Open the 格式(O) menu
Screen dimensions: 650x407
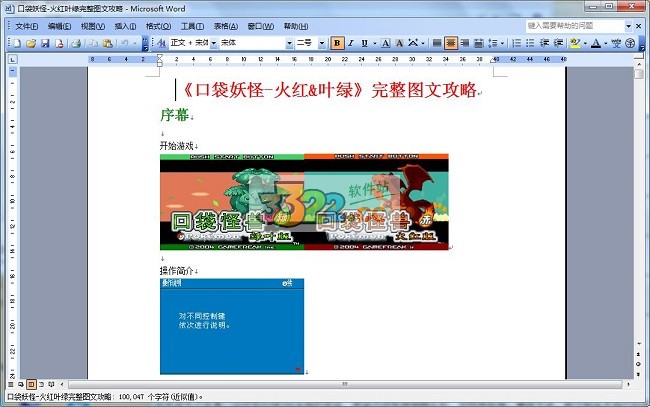[x=158, y=26]
